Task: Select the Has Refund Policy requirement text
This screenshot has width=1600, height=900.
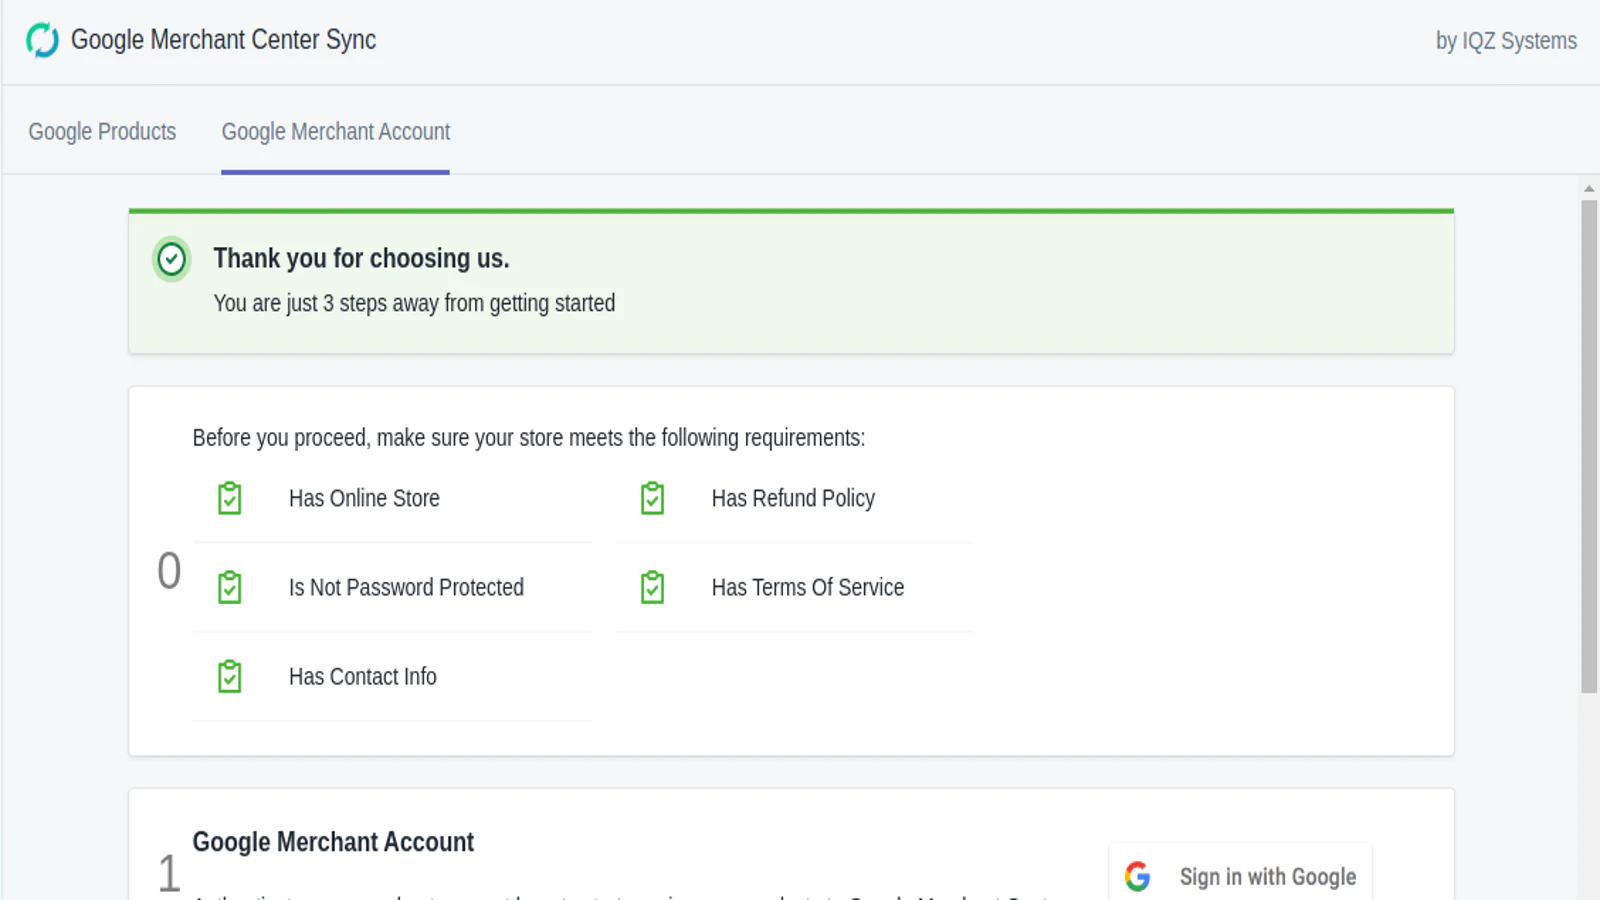Action: click(x=793, y=498)
